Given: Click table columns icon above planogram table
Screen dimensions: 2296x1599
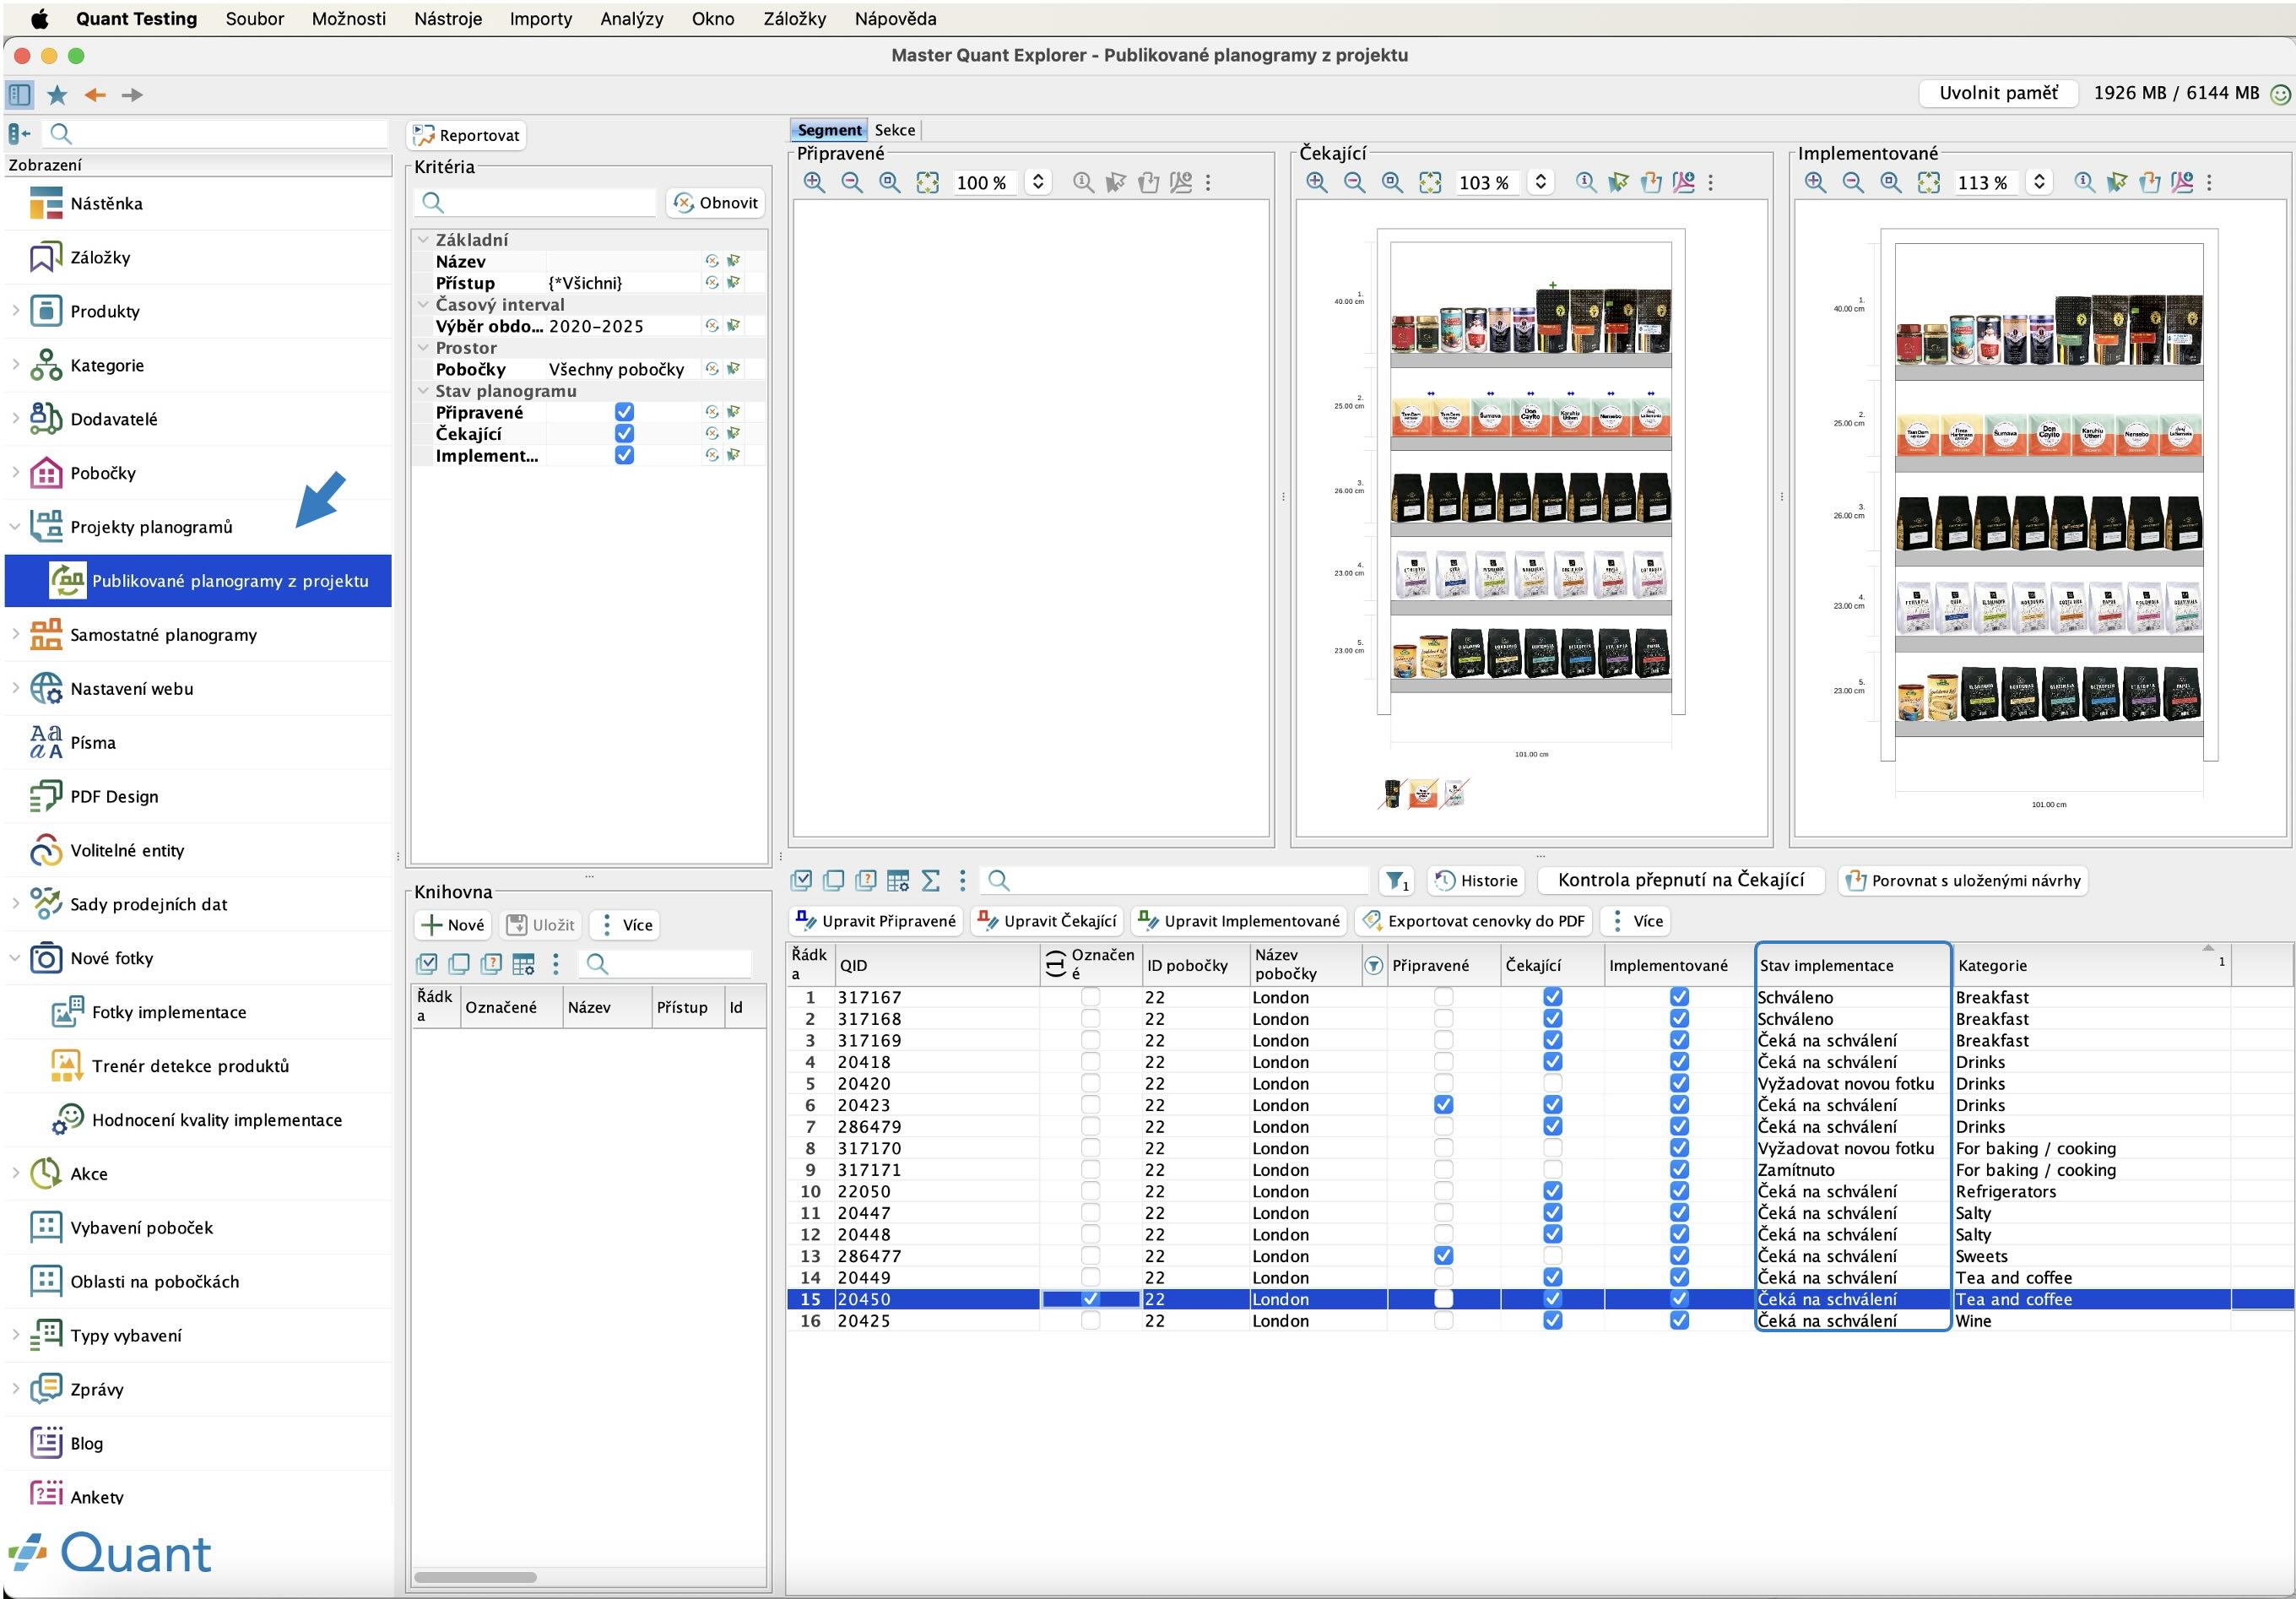Looking at the screenshot, I should [x=898, y=881].
